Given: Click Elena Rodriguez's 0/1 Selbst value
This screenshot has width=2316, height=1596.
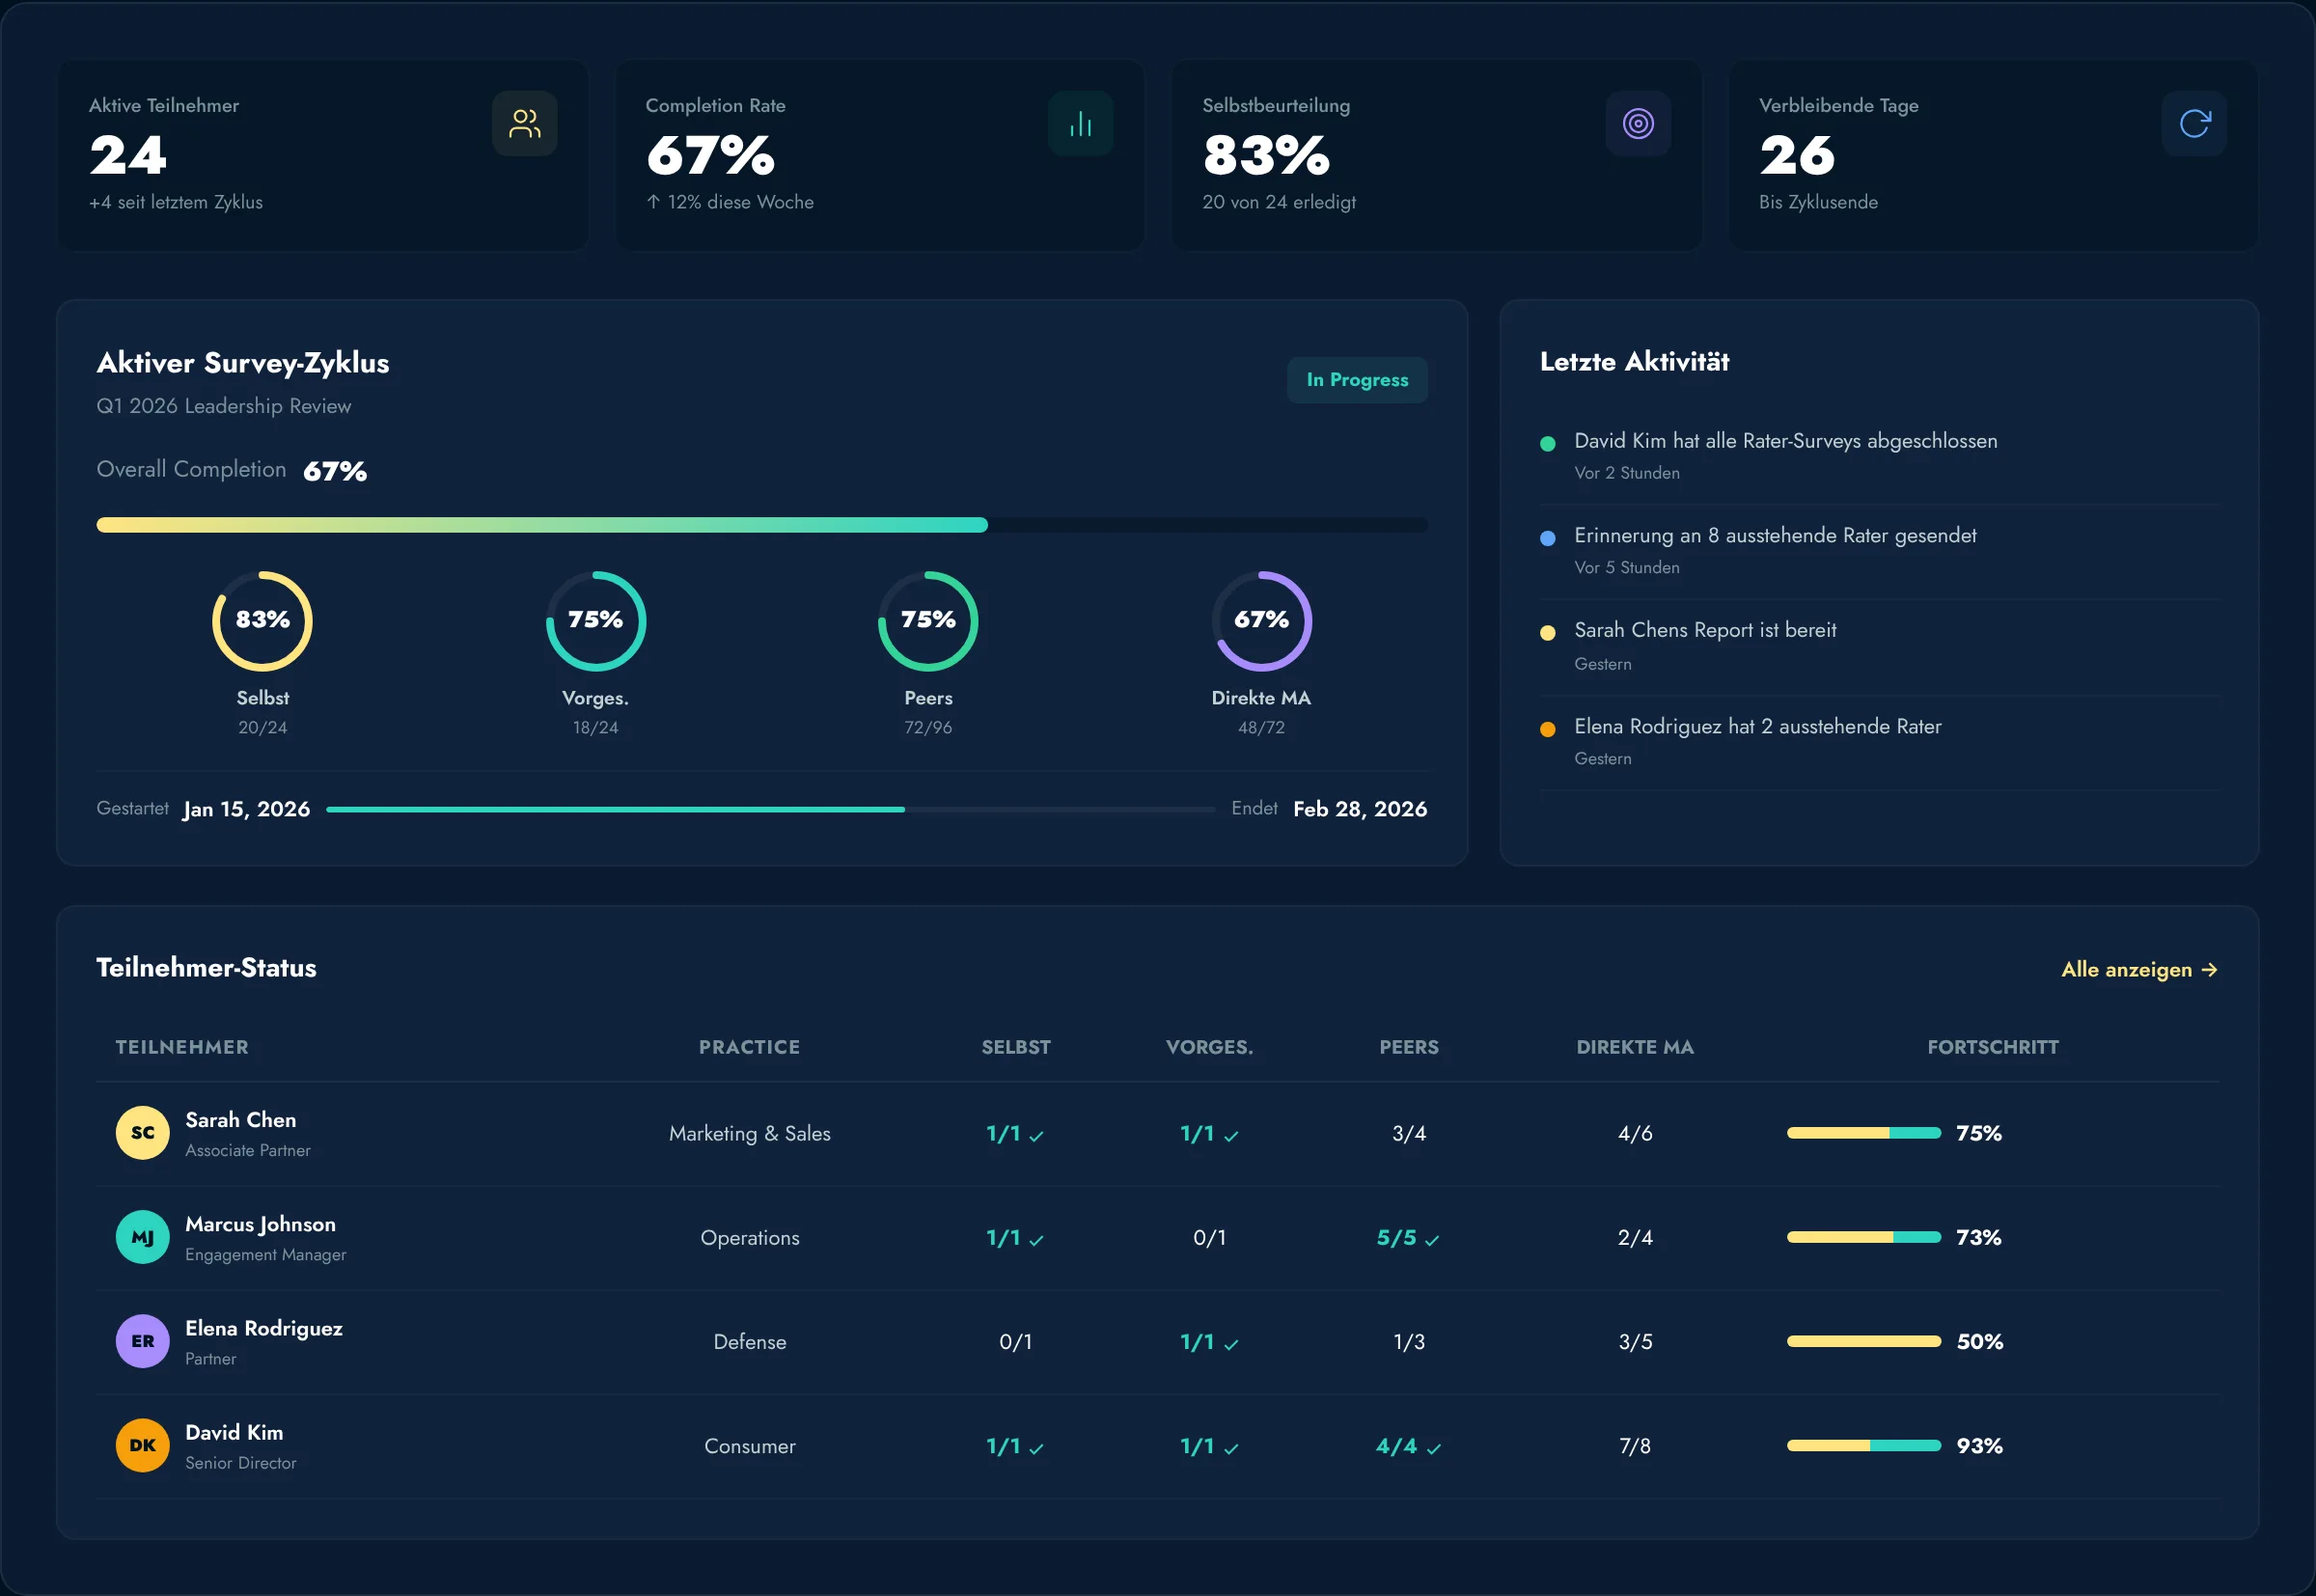Looking at the screenshot, I should [x=1016, y=1341].
